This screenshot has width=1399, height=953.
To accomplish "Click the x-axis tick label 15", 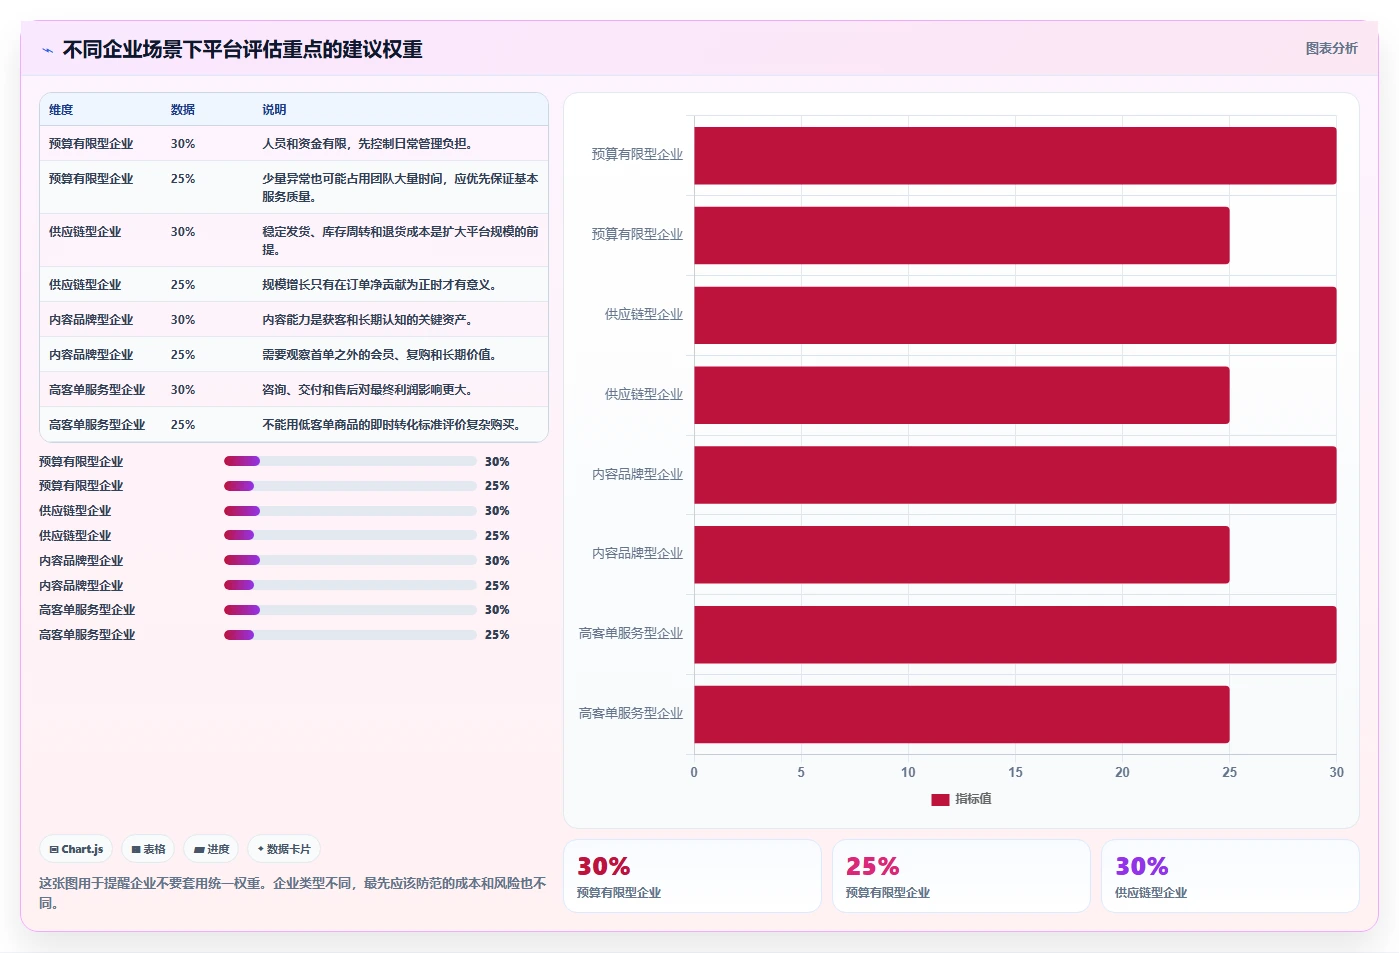I will click(1015, 772).
